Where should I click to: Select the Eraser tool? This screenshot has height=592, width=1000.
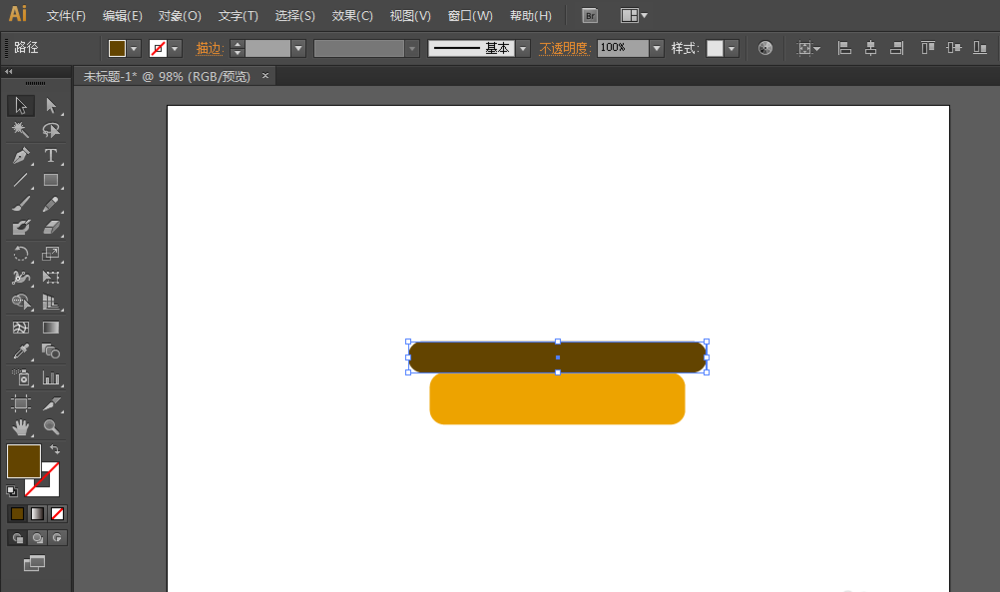point(50,228)
